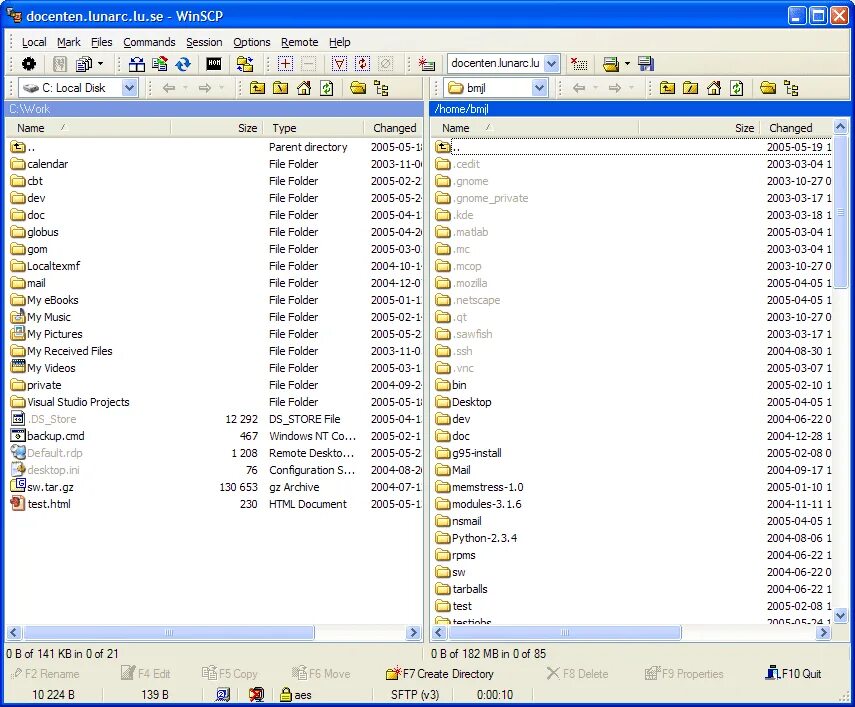Viewport: 855px width, 707px height.
Task: Open the Session menu
Action: tap(204, 42)
